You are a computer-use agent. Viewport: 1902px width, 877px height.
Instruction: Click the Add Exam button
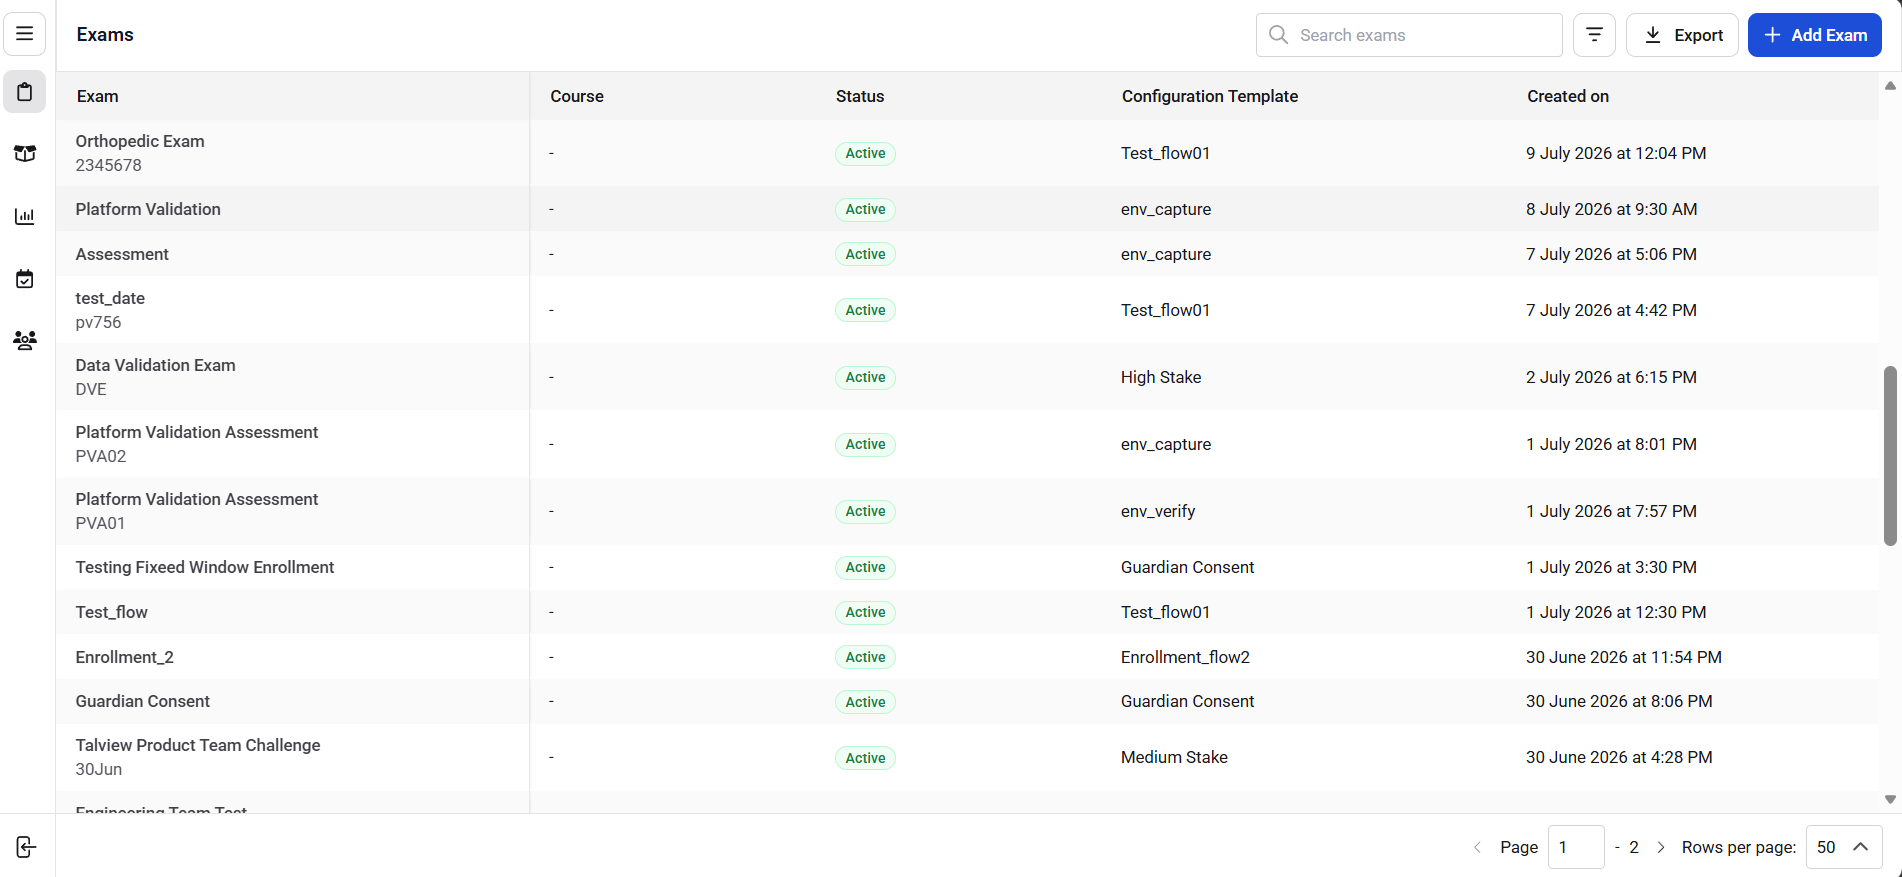pyautogui.click(x=1815, y=35)
